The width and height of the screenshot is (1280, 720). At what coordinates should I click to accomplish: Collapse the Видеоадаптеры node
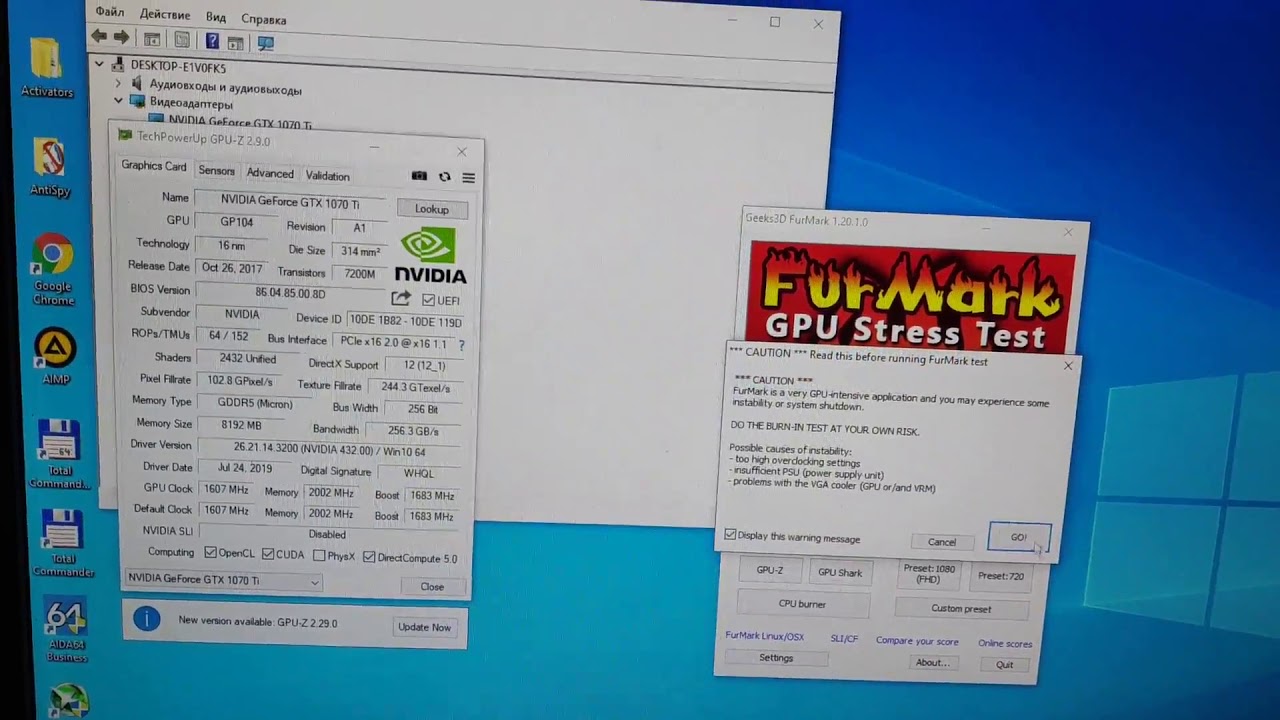[x=118, y=101]
